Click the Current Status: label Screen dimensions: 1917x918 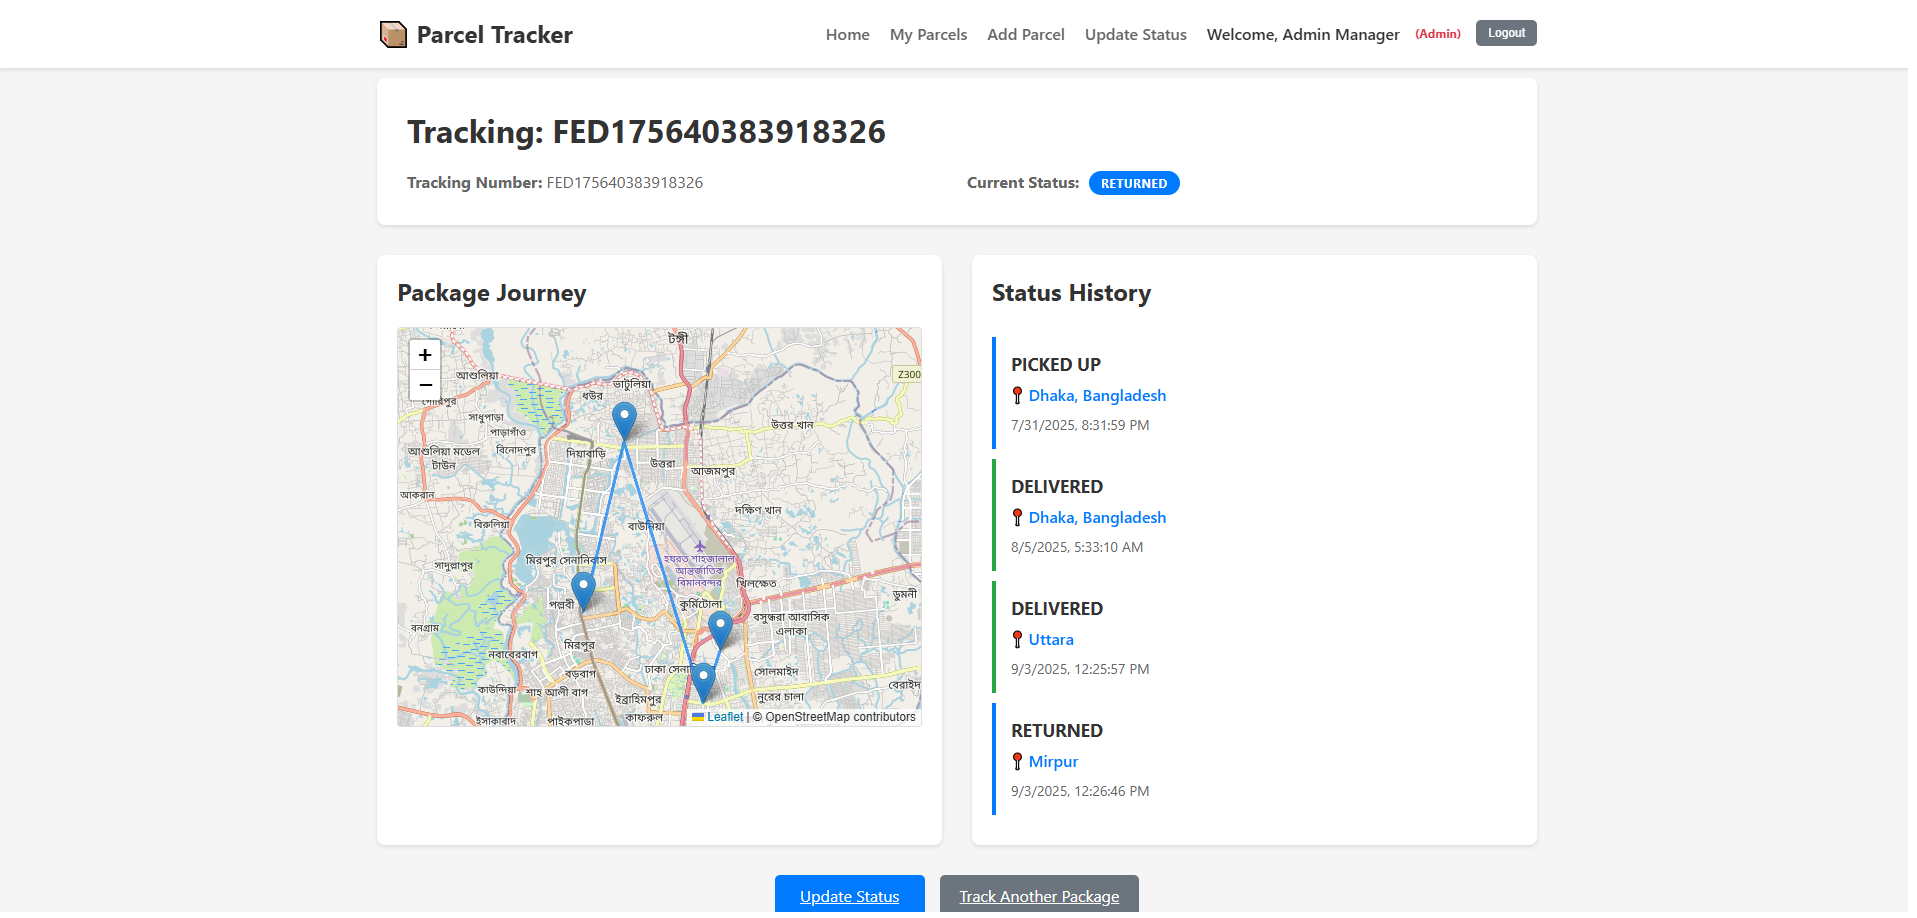click(1023, 183)
